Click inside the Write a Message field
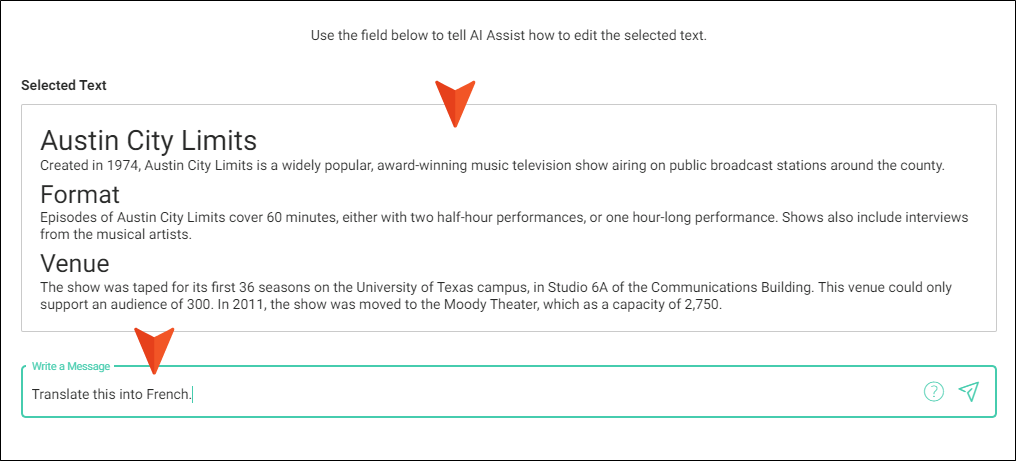 pos(509,392)
